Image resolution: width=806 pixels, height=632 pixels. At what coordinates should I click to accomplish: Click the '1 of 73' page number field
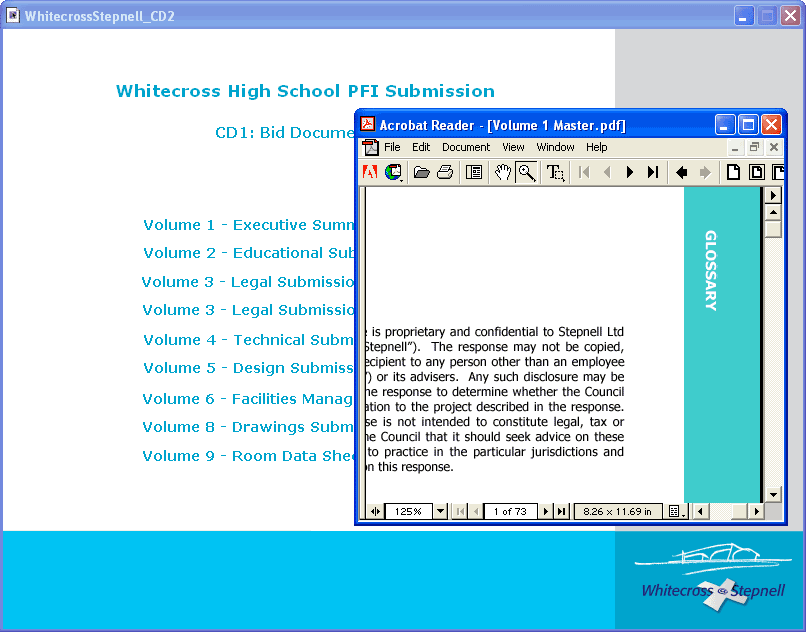coord(510,511)
